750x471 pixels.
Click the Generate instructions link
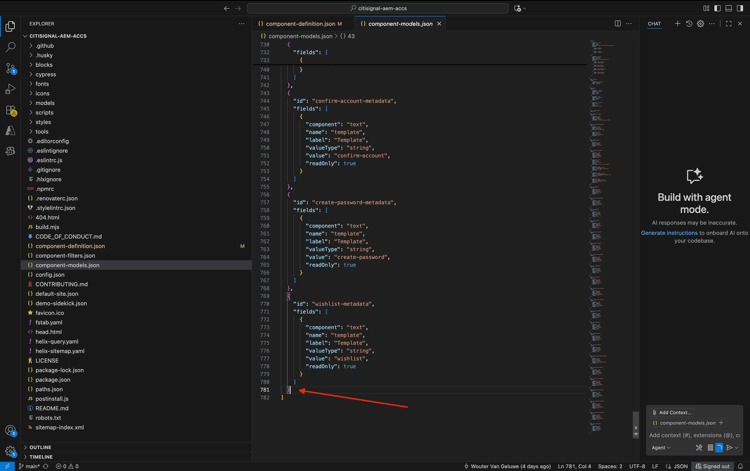click(669, 233)
